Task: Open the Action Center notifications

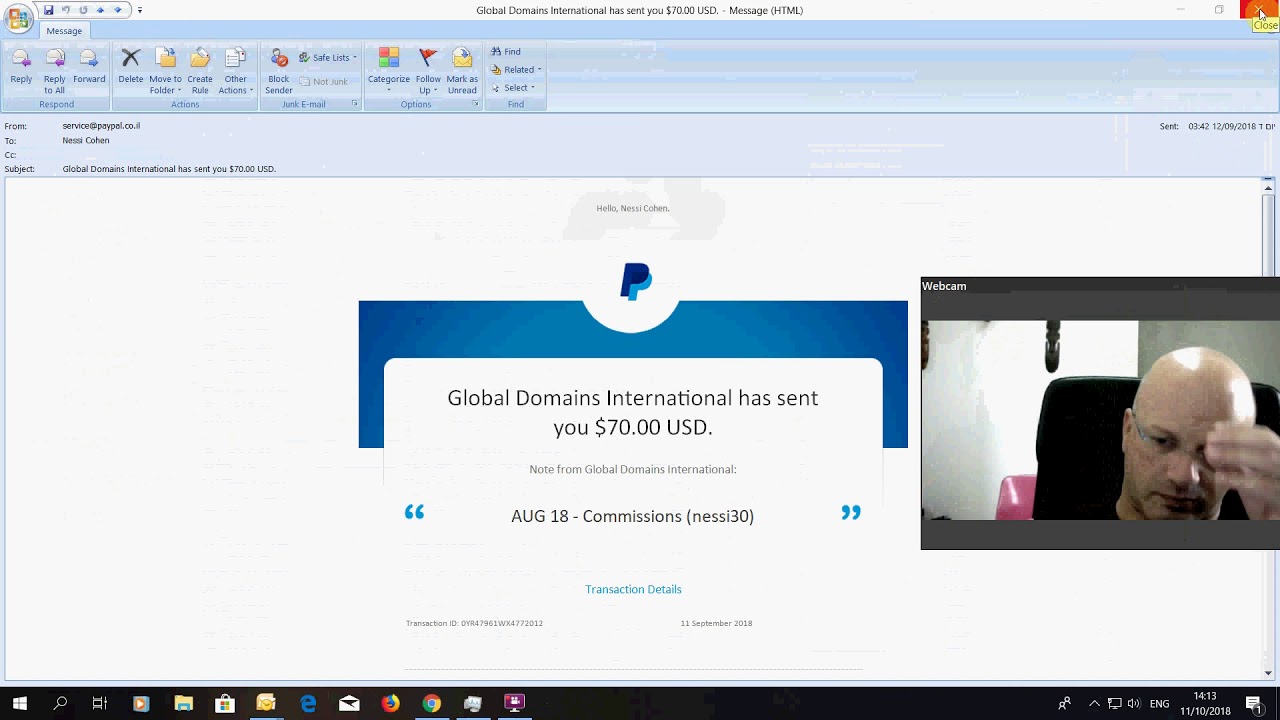Action: click(x=1253, y=703)
